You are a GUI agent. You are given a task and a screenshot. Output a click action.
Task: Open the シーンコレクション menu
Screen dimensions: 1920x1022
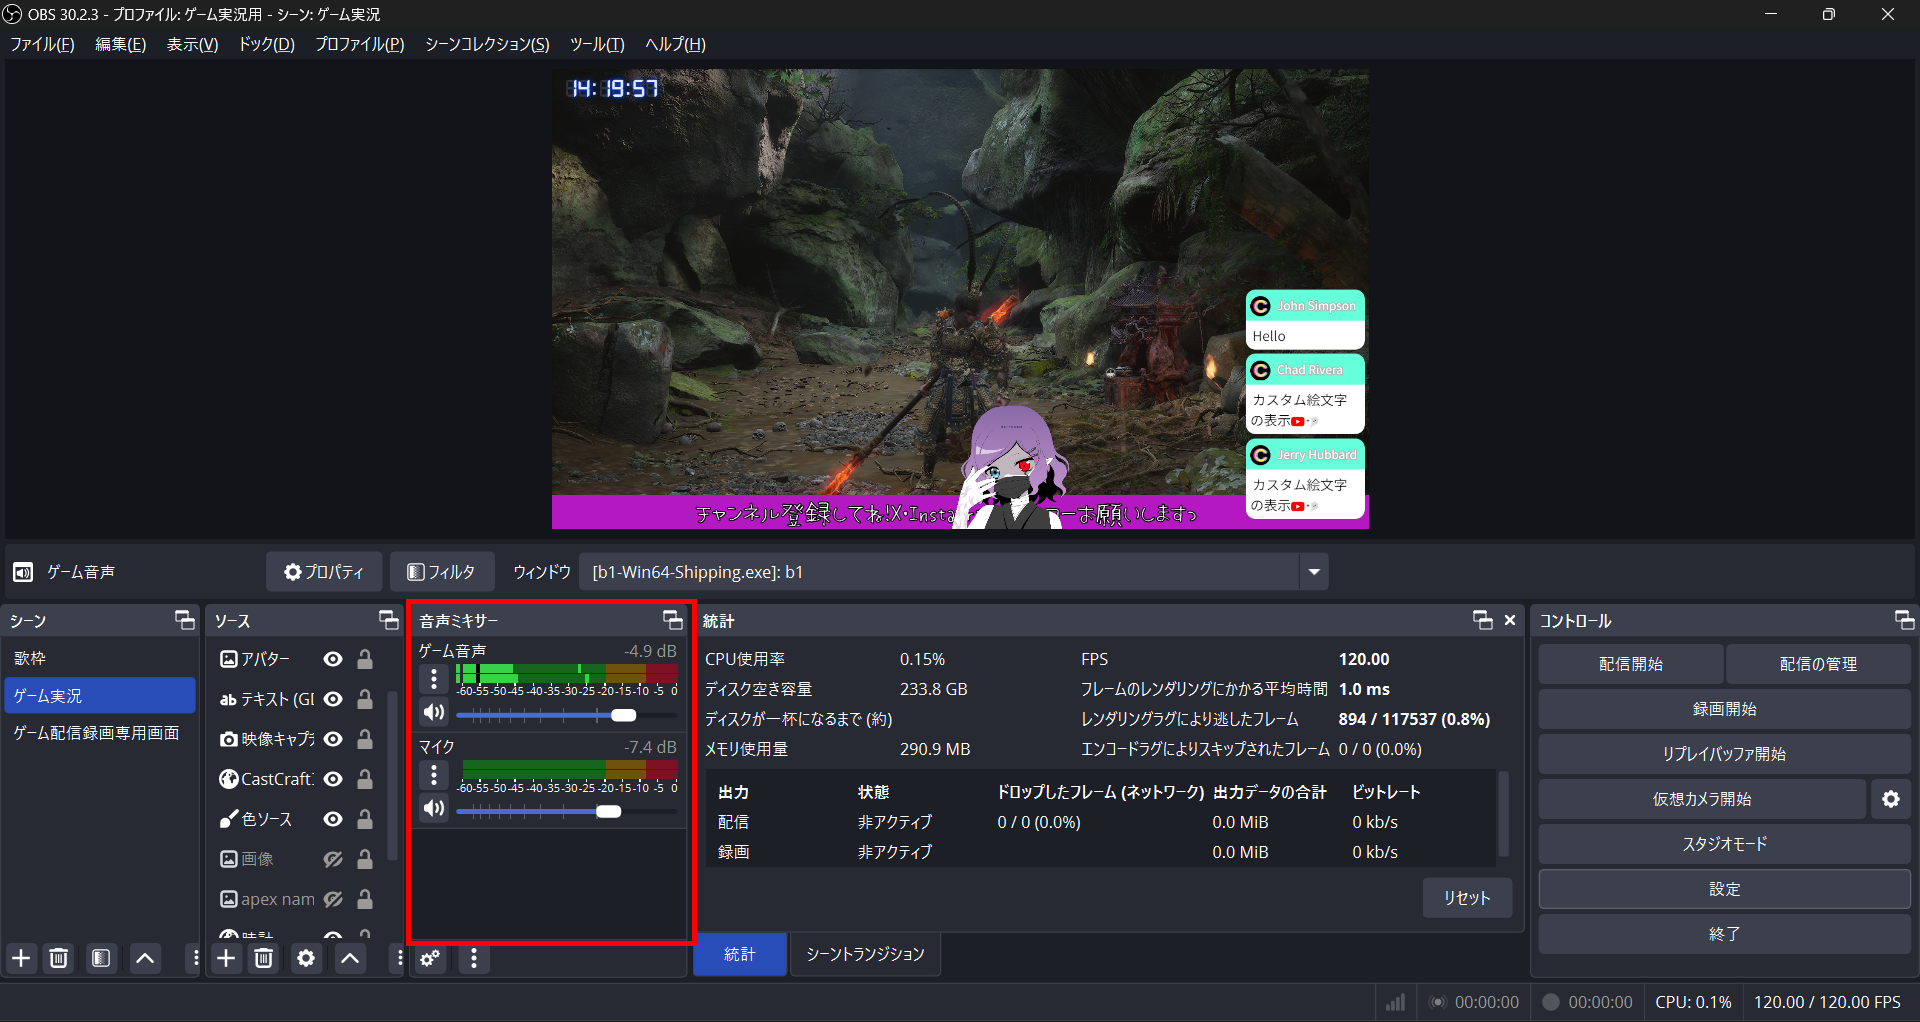(x=487, y=44)
